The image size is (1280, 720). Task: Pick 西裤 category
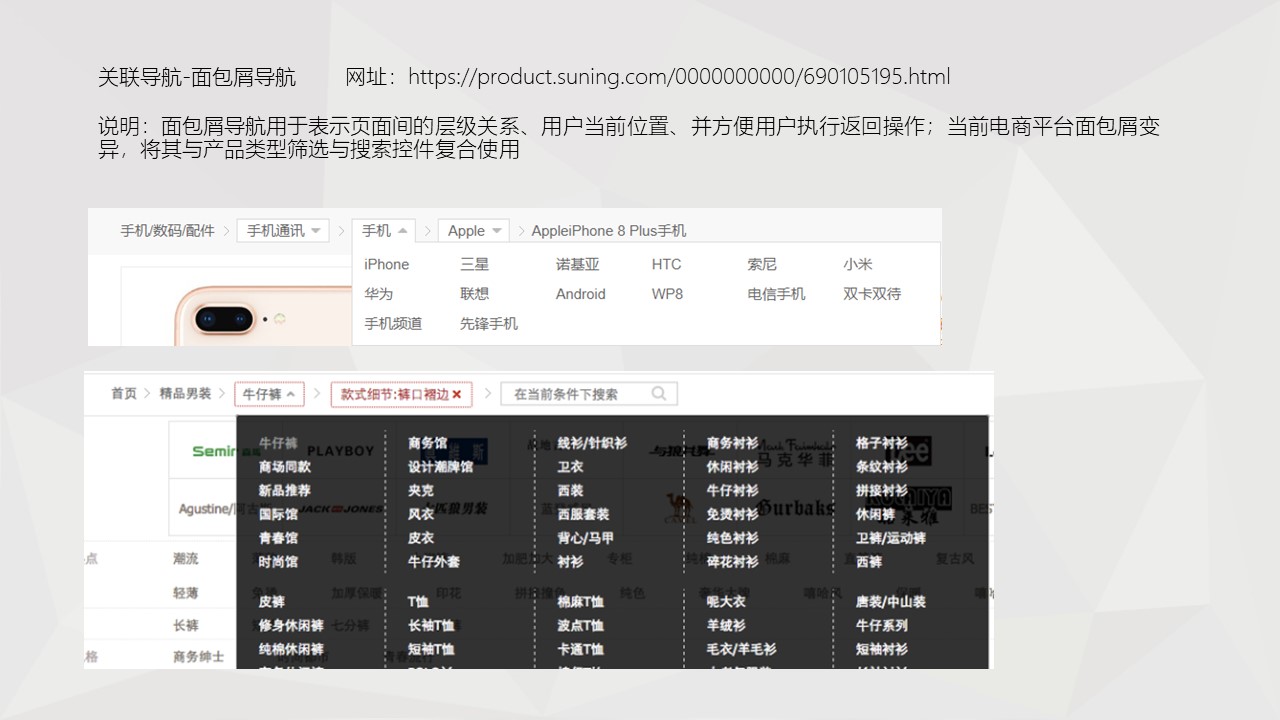868,562
